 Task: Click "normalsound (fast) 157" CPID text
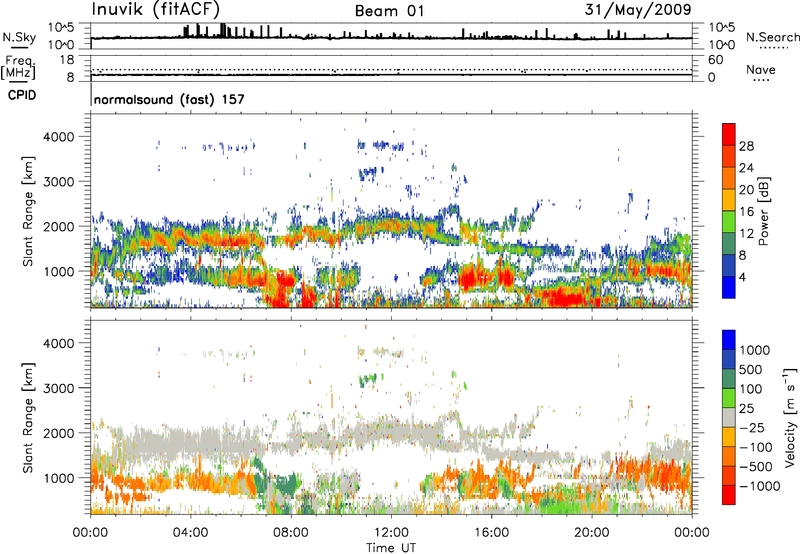169,99
